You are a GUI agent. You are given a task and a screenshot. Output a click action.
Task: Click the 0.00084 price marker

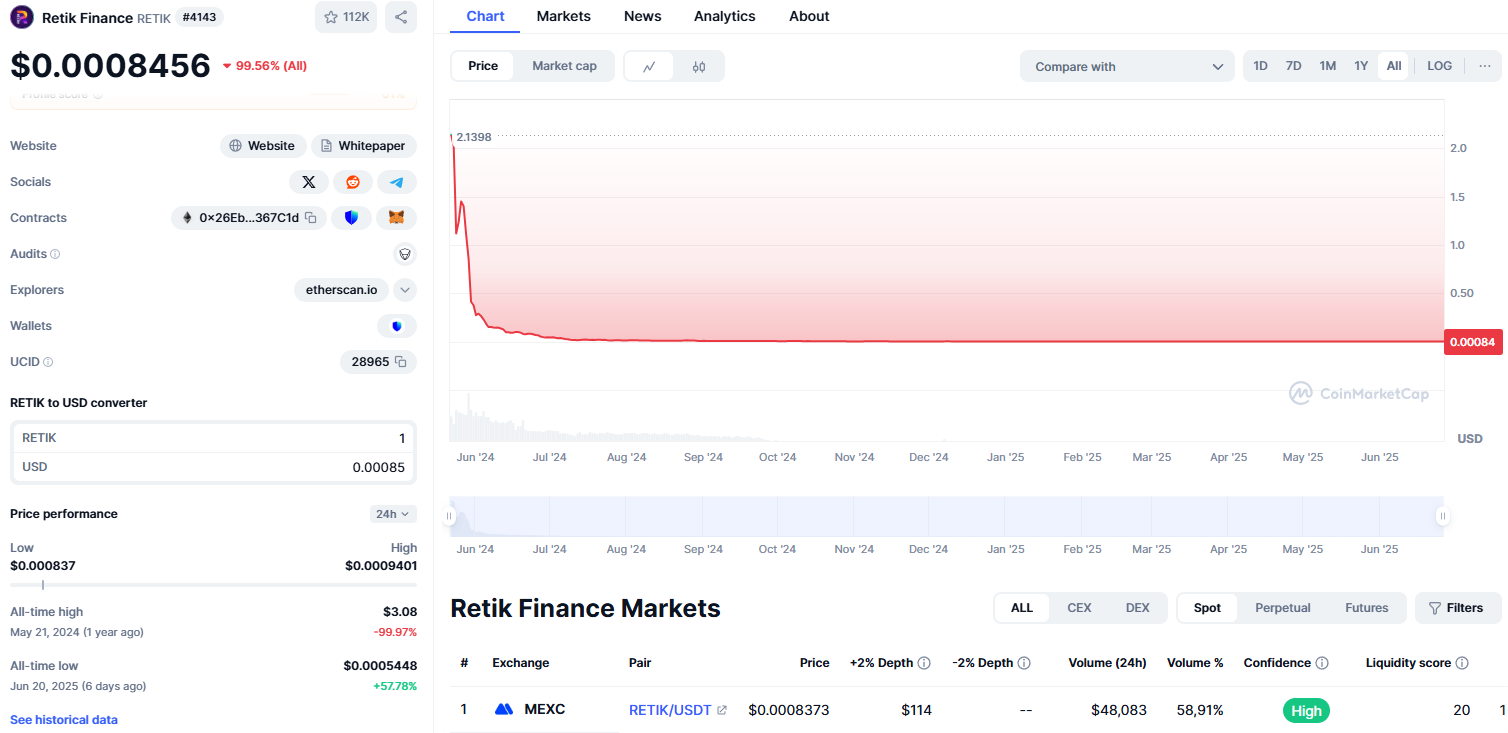click(1473, 342)
